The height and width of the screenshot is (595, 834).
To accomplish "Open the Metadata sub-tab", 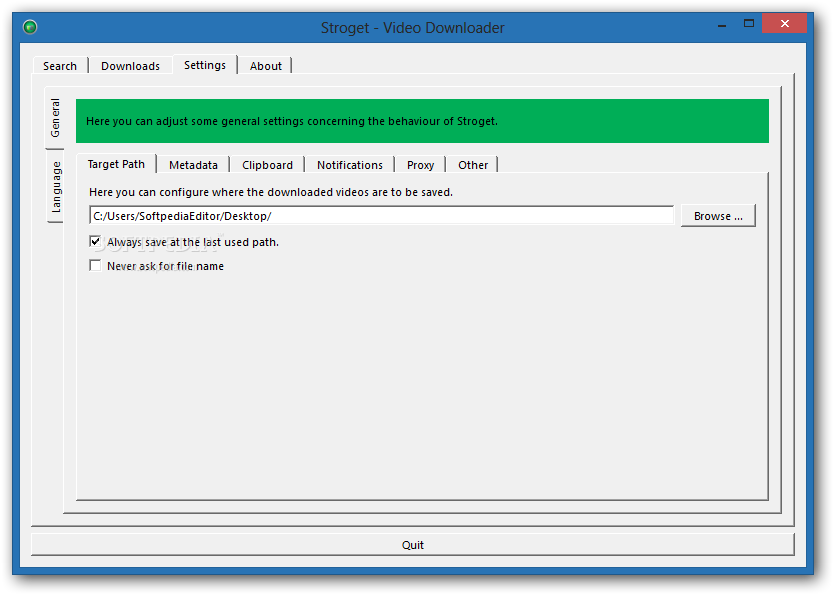I will pyautogui.click(x=193, y=165).
